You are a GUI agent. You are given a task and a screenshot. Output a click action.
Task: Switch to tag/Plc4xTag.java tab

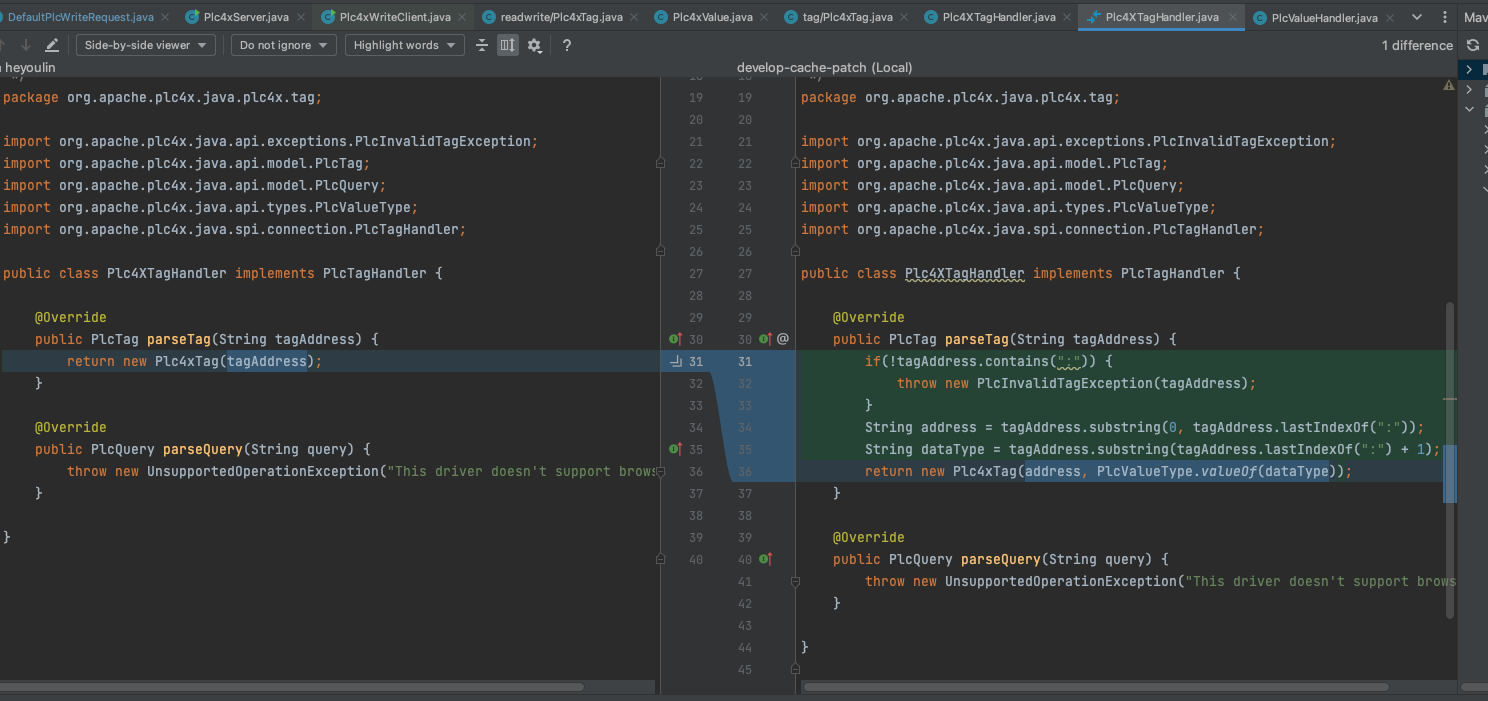pos(848,17)
